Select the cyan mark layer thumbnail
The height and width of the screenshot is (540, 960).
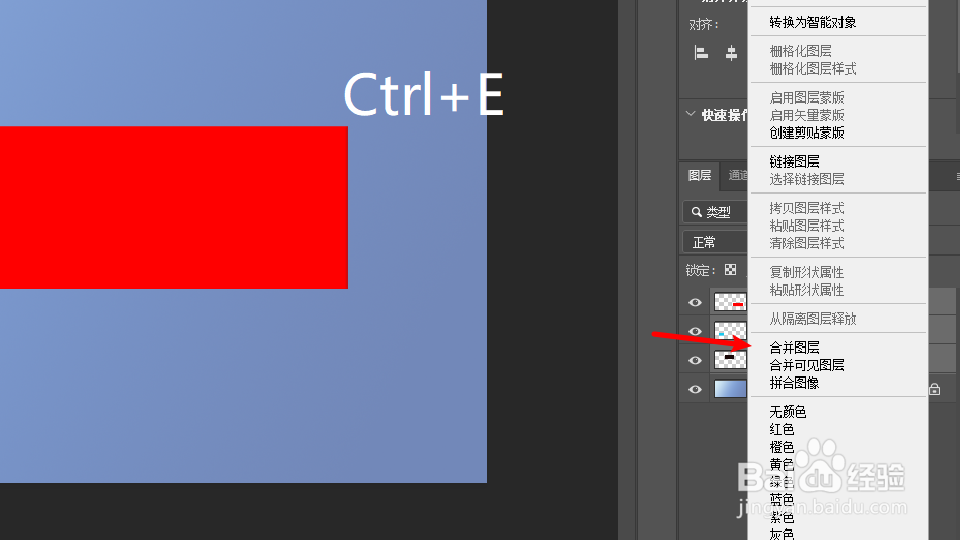(730, 331)
